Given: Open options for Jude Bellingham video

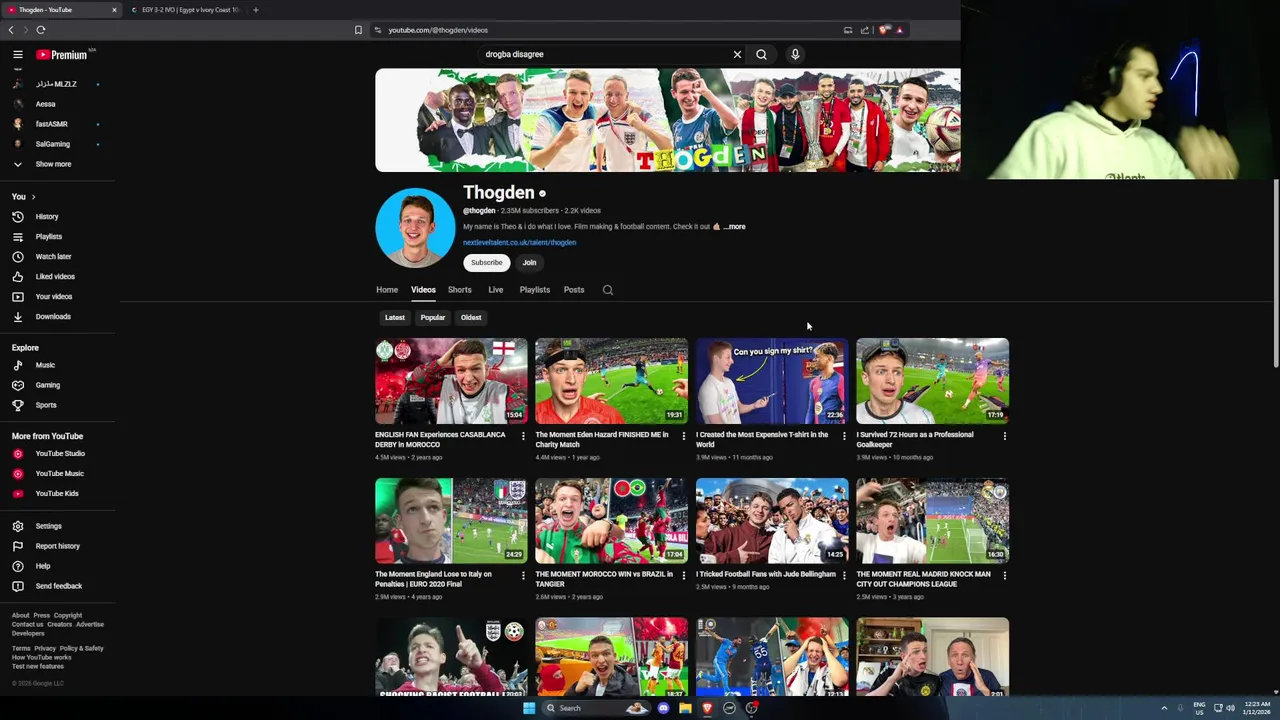Looking at the screenshot, I should [x=844, y=575].
